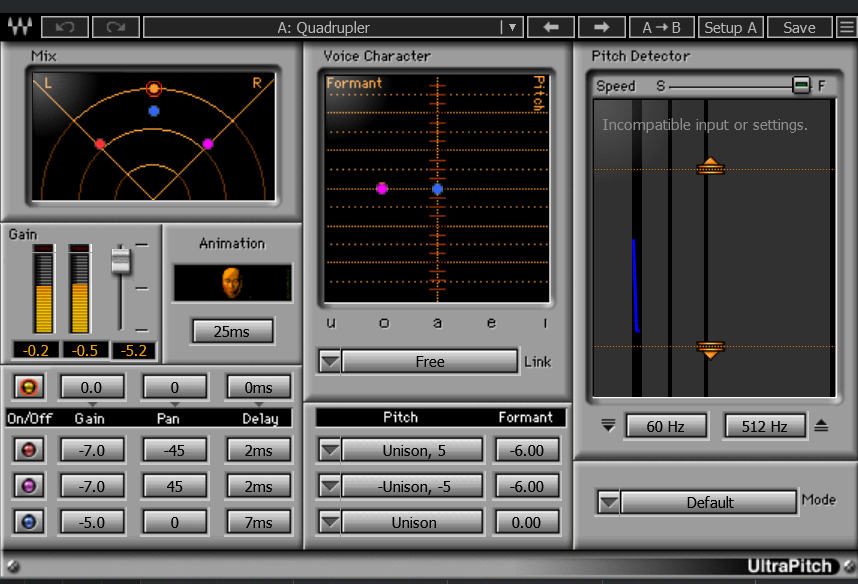The image size is (858, 584).
Task: Click the Formant column header
Action: [525, 417]
